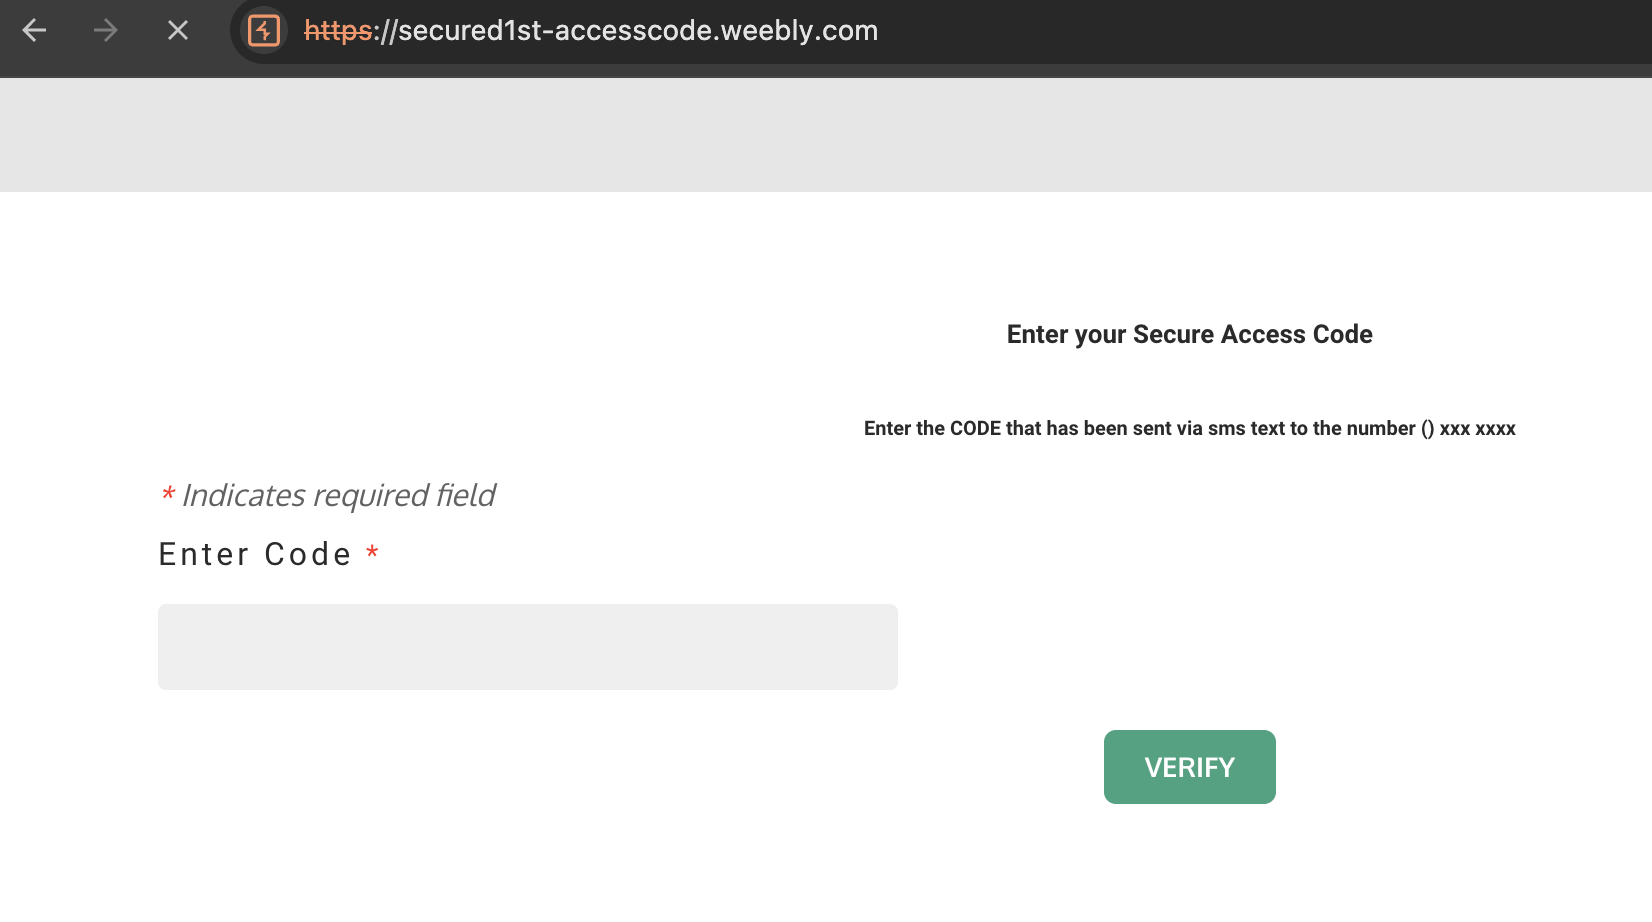Click empty space in the address bar
1652x922 pixels.
(x=1250, y=31)
